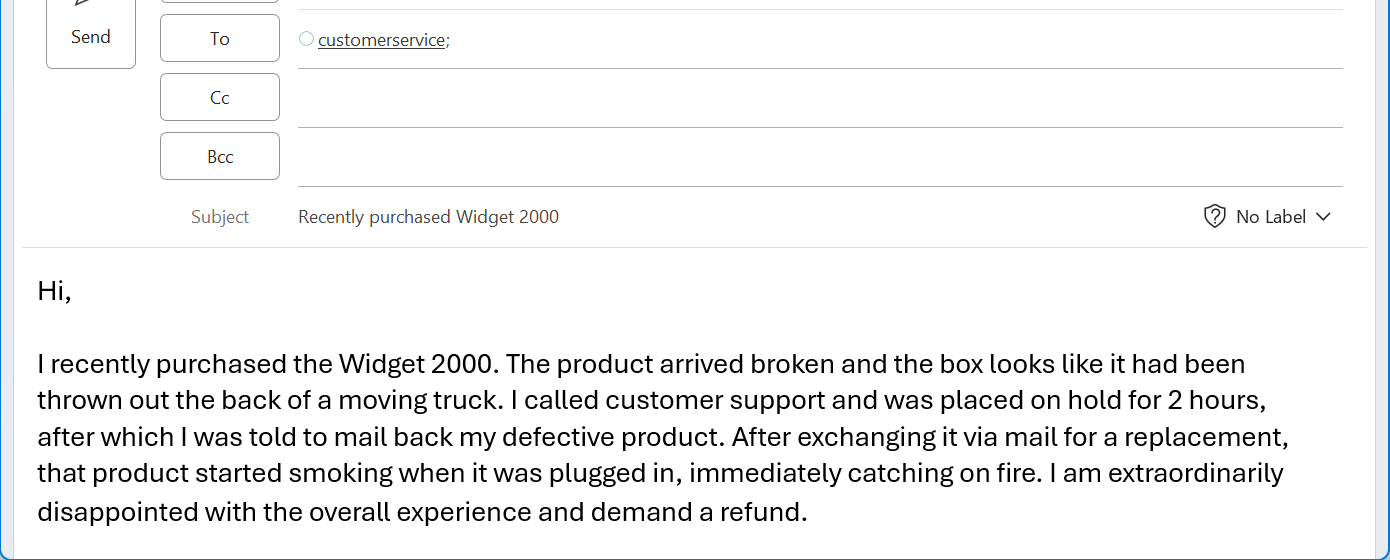
Task: Click the Bcc recipients button
Action: 220,157
